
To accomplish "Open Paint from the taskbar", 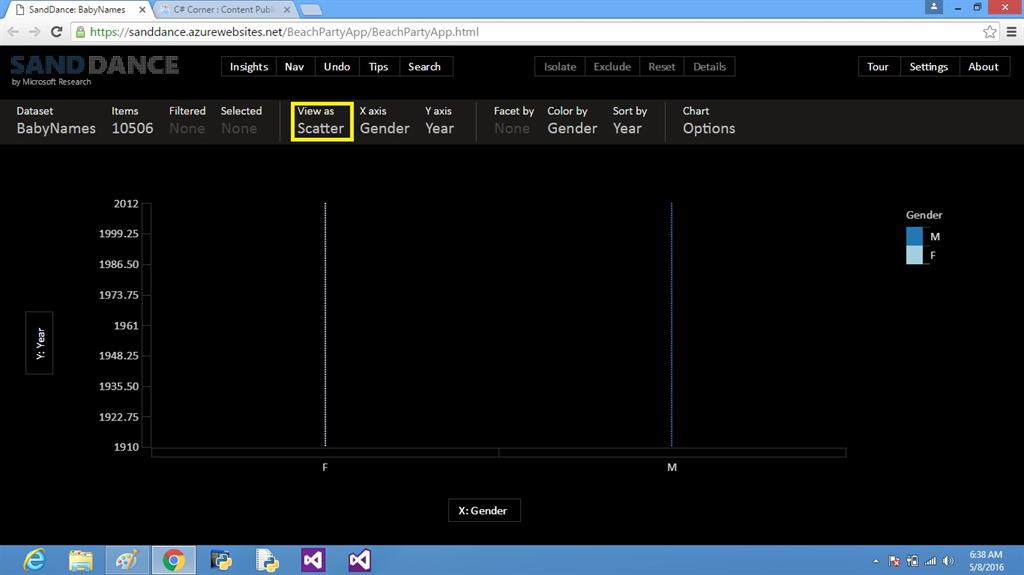I will 127,560.
